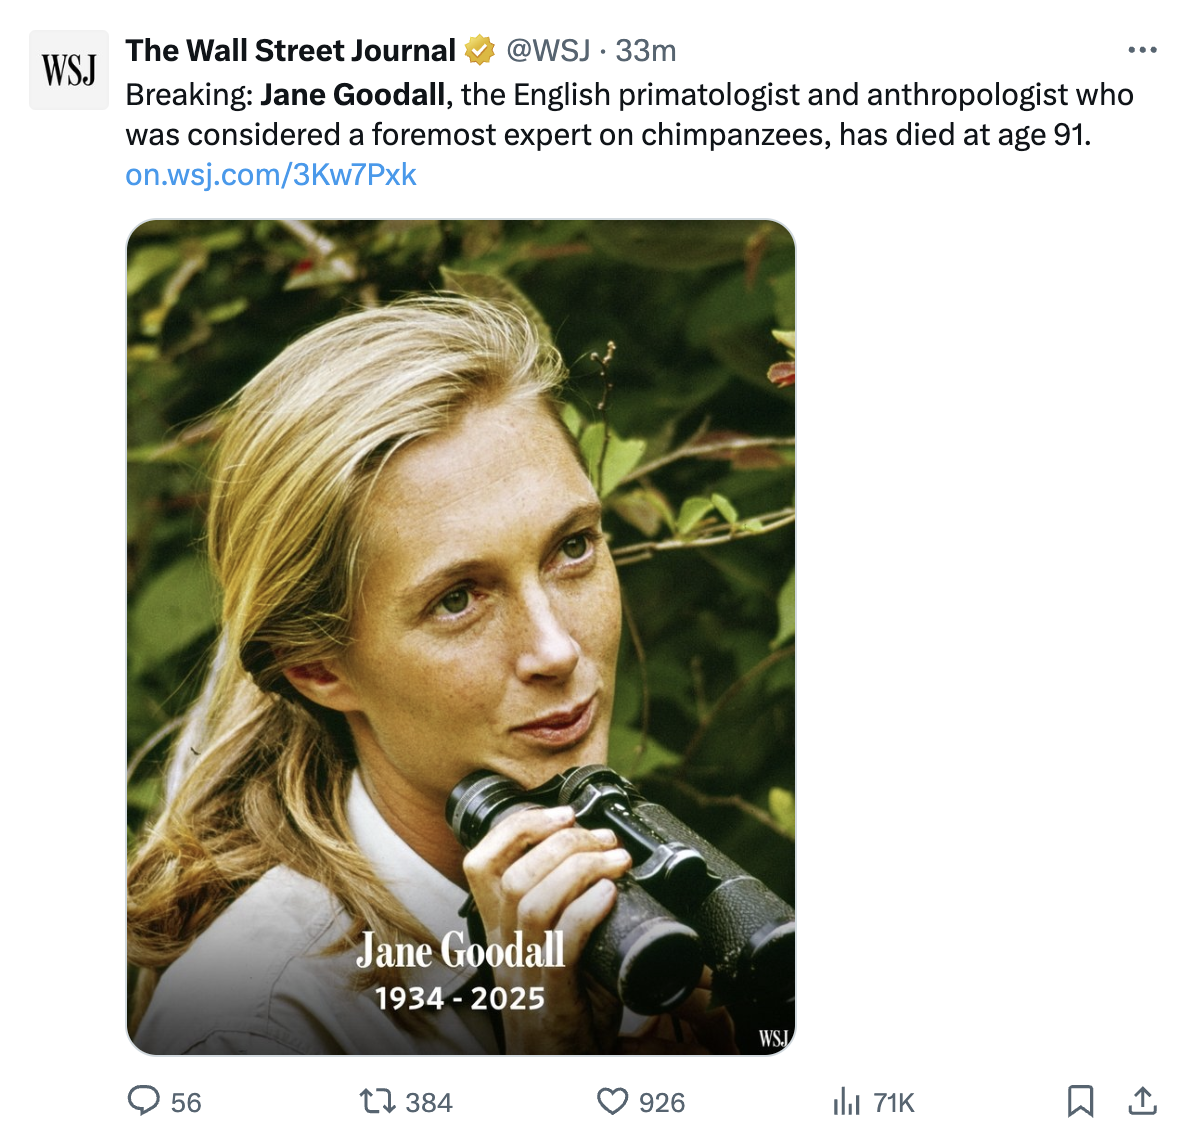Click the WSJ profile avatar
The height and width of the screenshot is (1142, 1192).
pyautogui.click(x=69, y=69)
